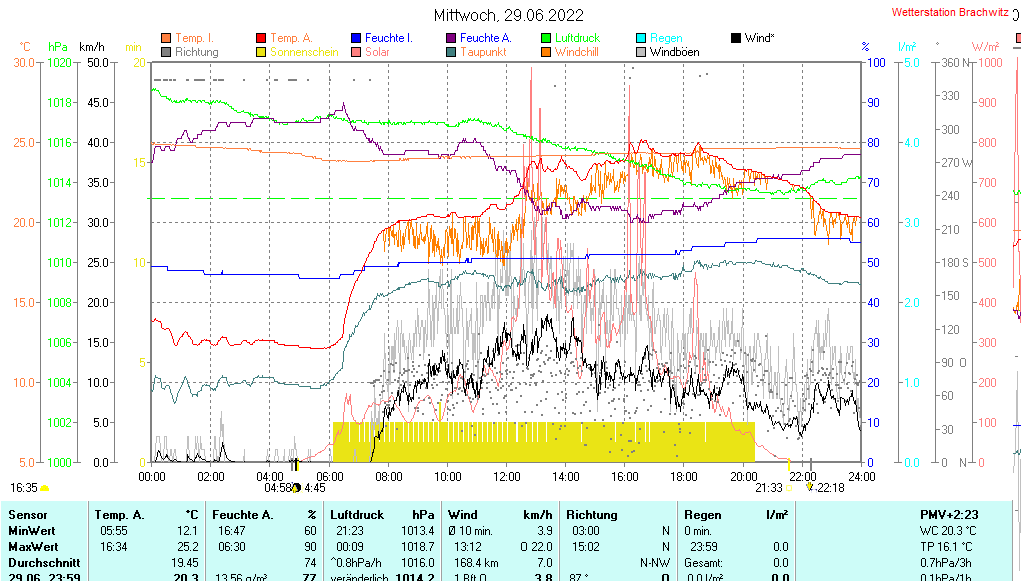Click the Taupunkt legend label
Screen dimensions: 1021x581
483,52
